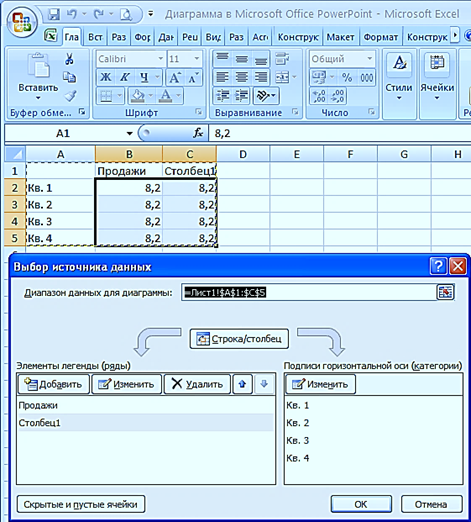Switch to the Макет ribbon tab

340,37
